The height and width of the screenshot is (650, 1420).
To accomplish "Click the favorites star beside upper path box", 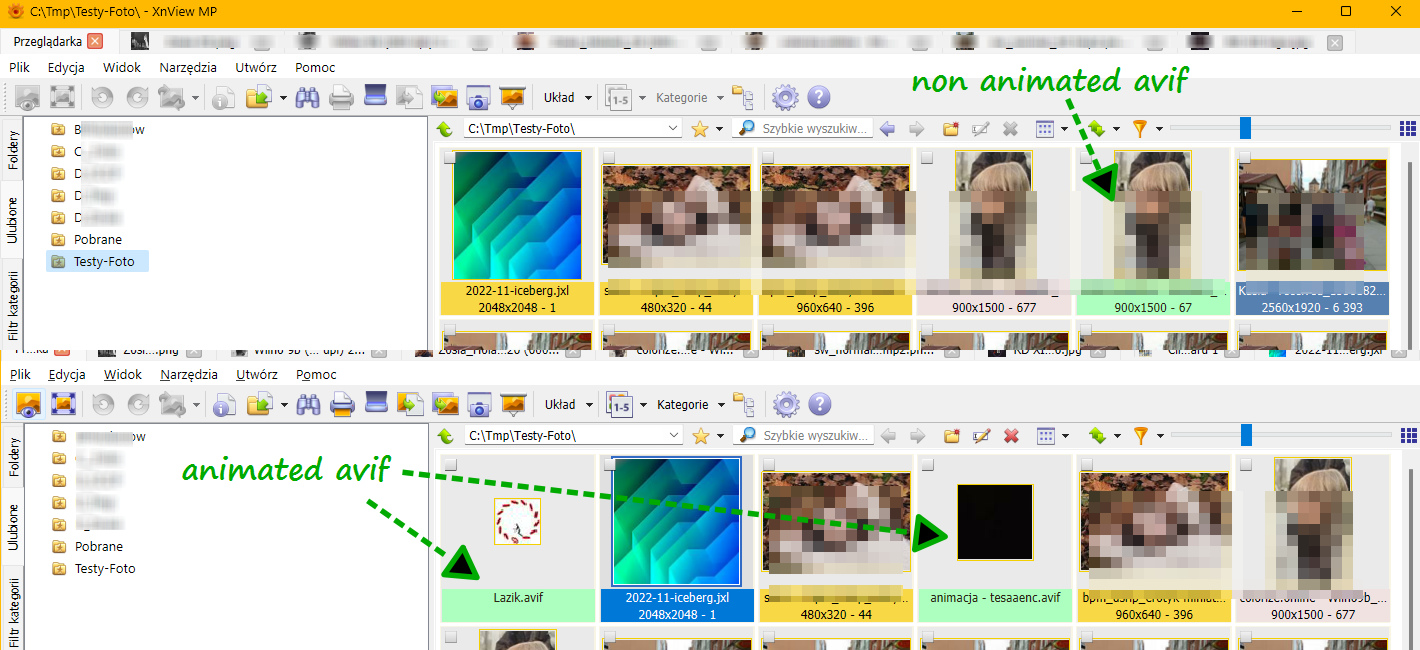I will tap(700, 129).
